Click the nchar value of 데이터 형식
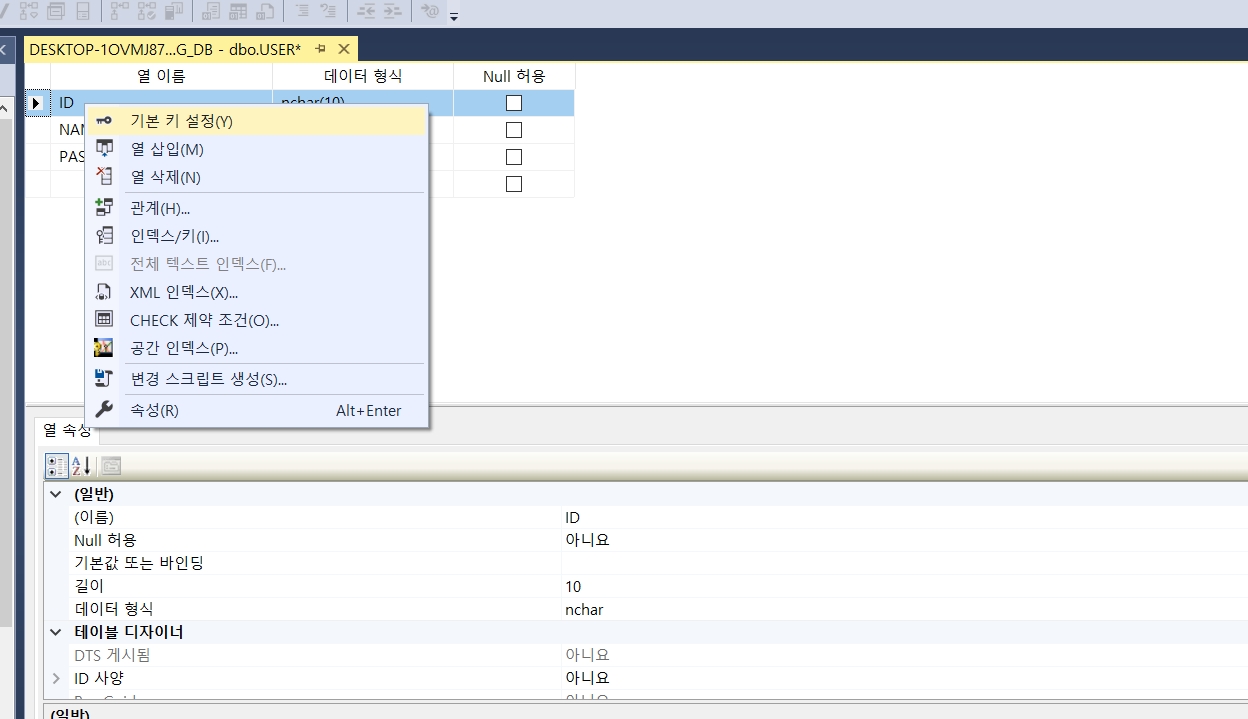 pos(584,609)
